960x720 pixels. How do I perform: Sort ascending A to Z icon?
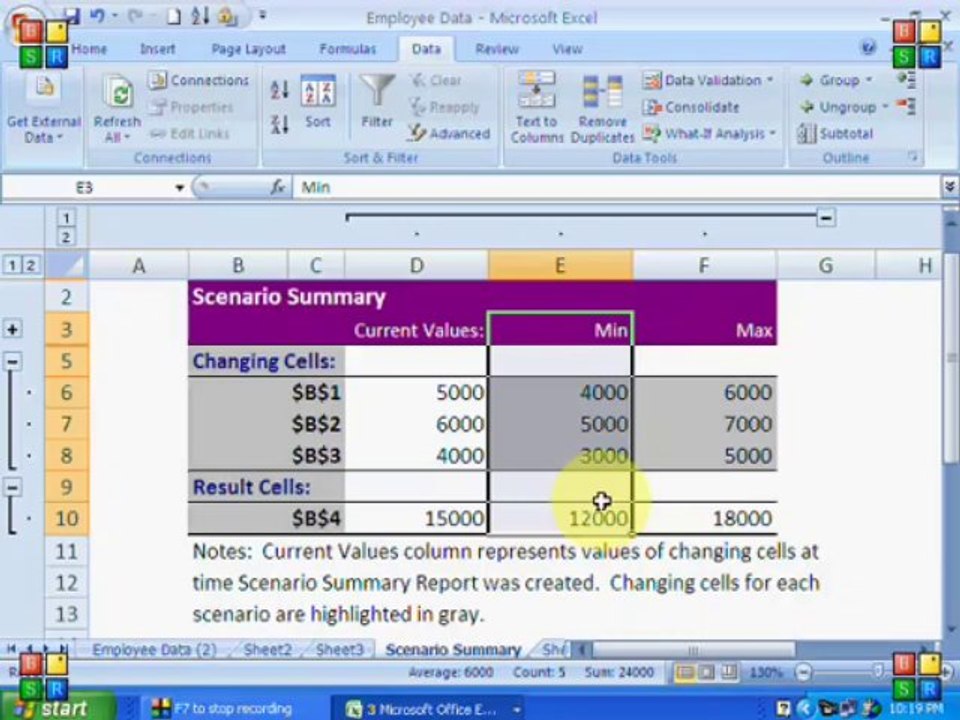(280, 91)
